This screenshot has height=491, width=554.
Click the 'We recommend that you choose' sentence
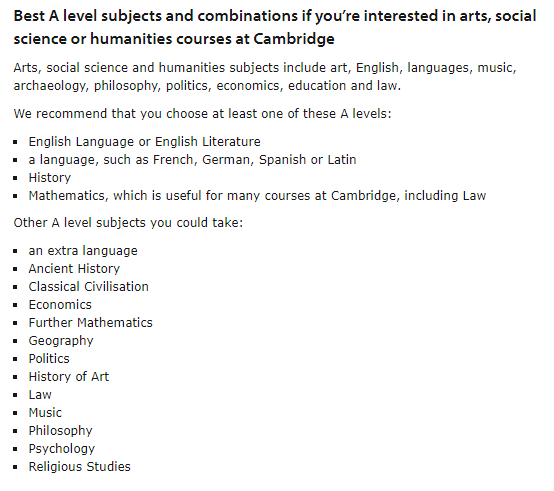click(x=202, y=114)
